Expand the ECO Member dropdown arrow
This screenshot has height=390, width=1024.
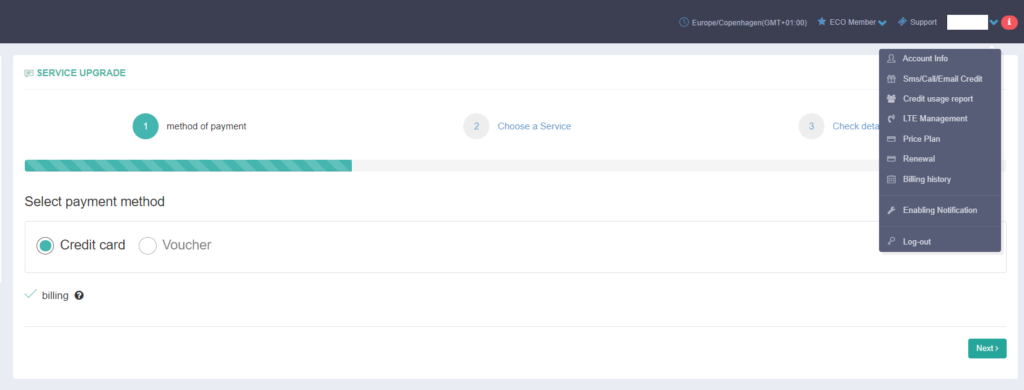click(x=882, y=23)
